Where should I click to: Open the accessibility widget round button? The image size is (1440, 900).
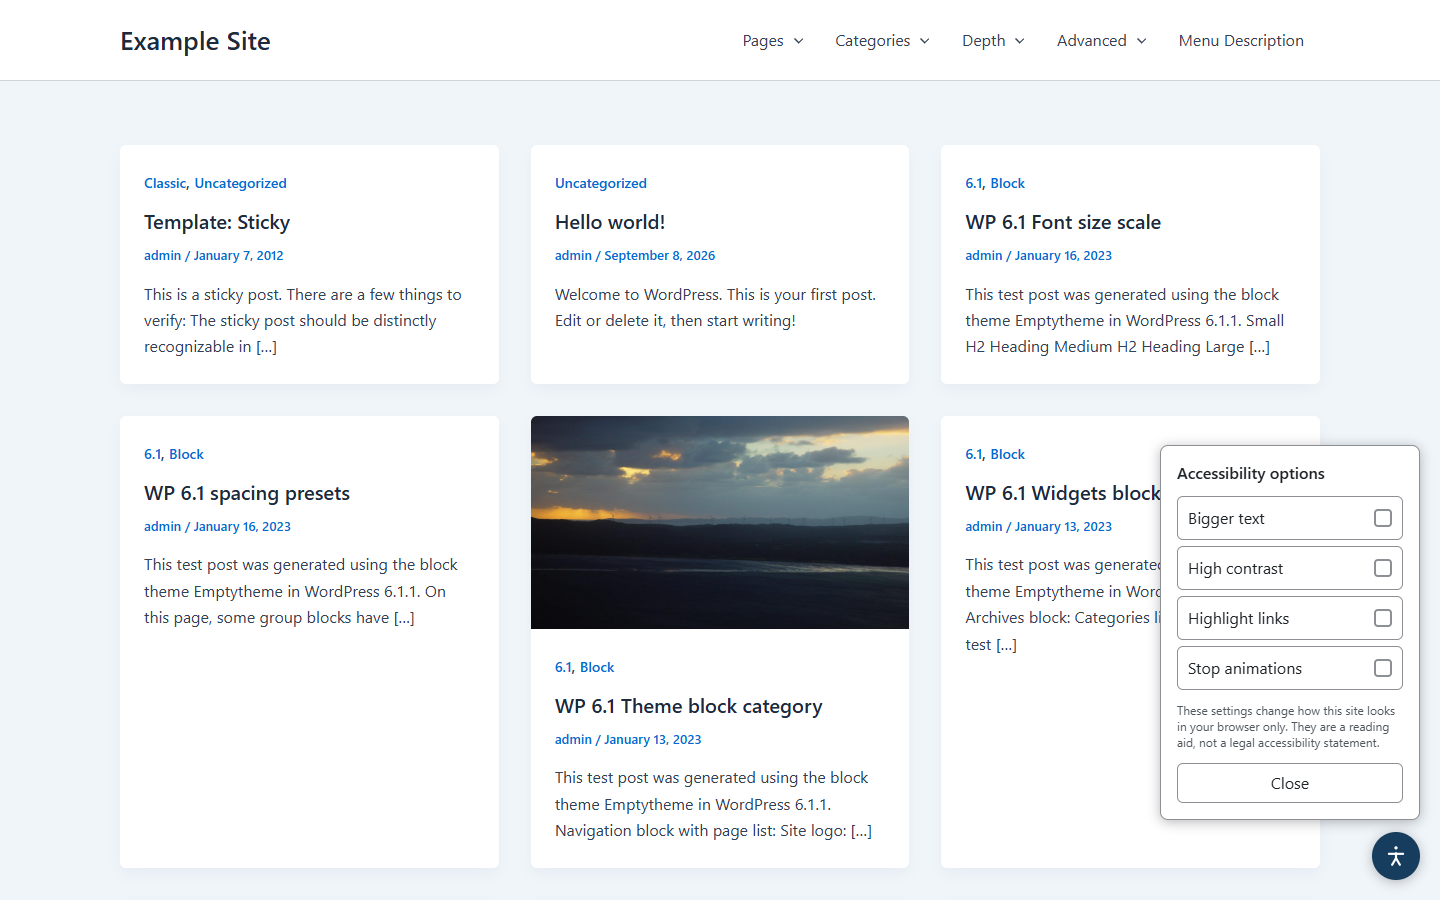coord(1396,856)
